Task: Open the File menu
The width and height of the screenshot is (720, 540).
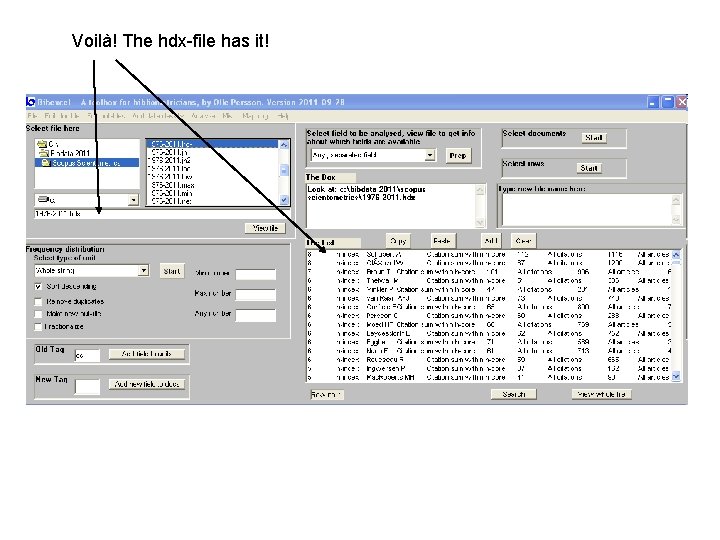Action: (x=32, y=116)
